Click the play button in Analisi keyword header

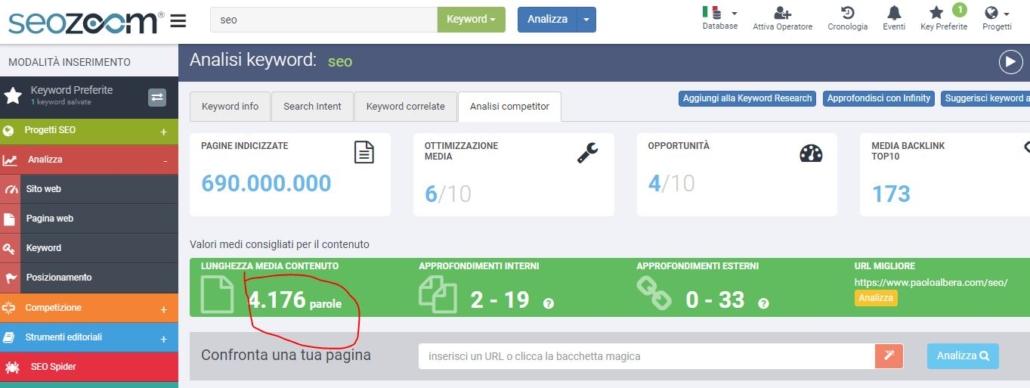click(x=1011, y=62)
